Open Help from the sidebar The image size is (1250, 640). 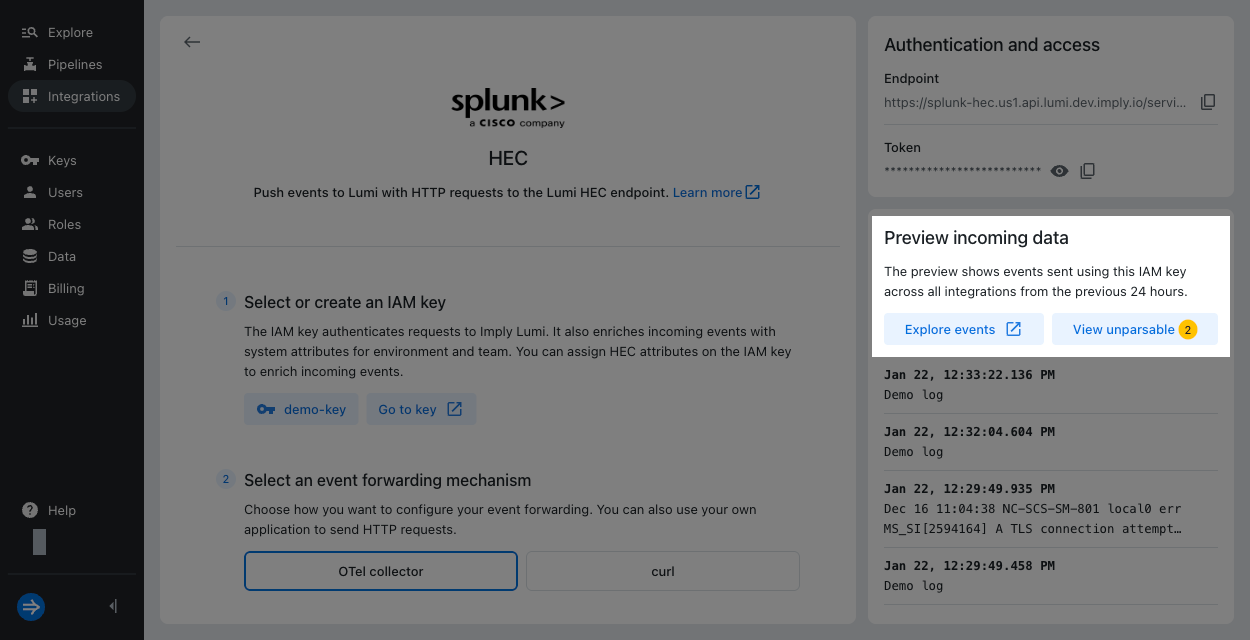tap(61, 510)
